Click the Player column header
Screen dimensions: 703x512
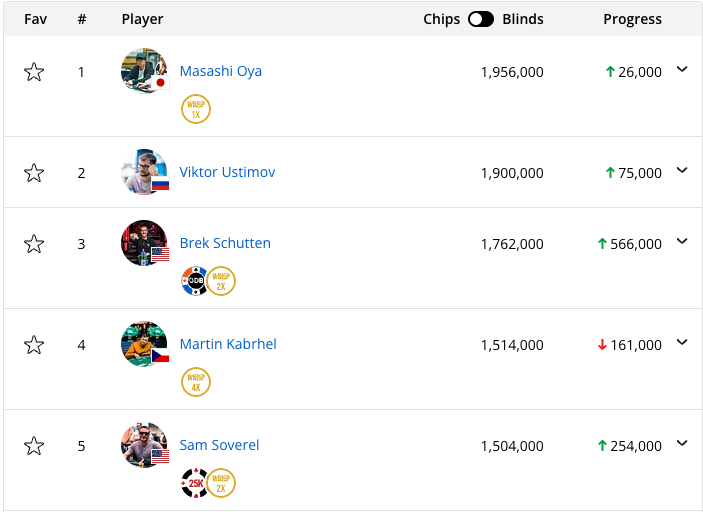142,19
